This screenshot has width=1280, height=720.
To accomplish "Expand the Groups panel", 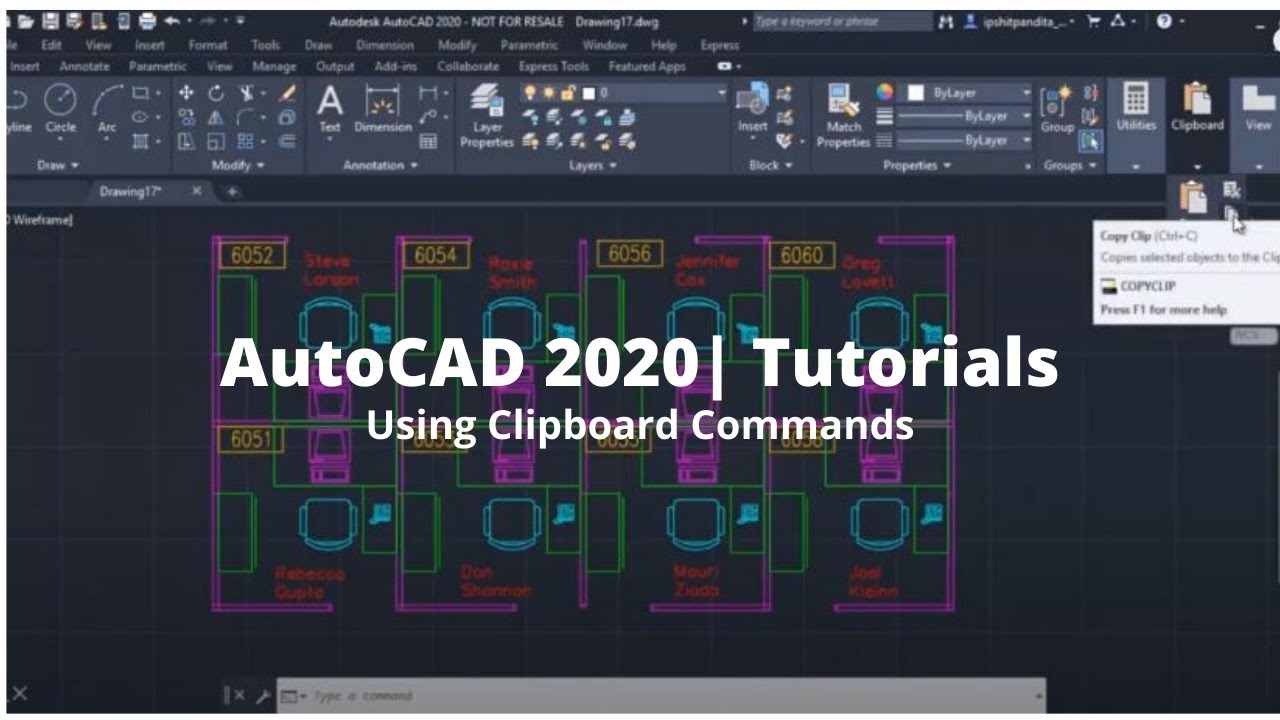I will 1070,165.
